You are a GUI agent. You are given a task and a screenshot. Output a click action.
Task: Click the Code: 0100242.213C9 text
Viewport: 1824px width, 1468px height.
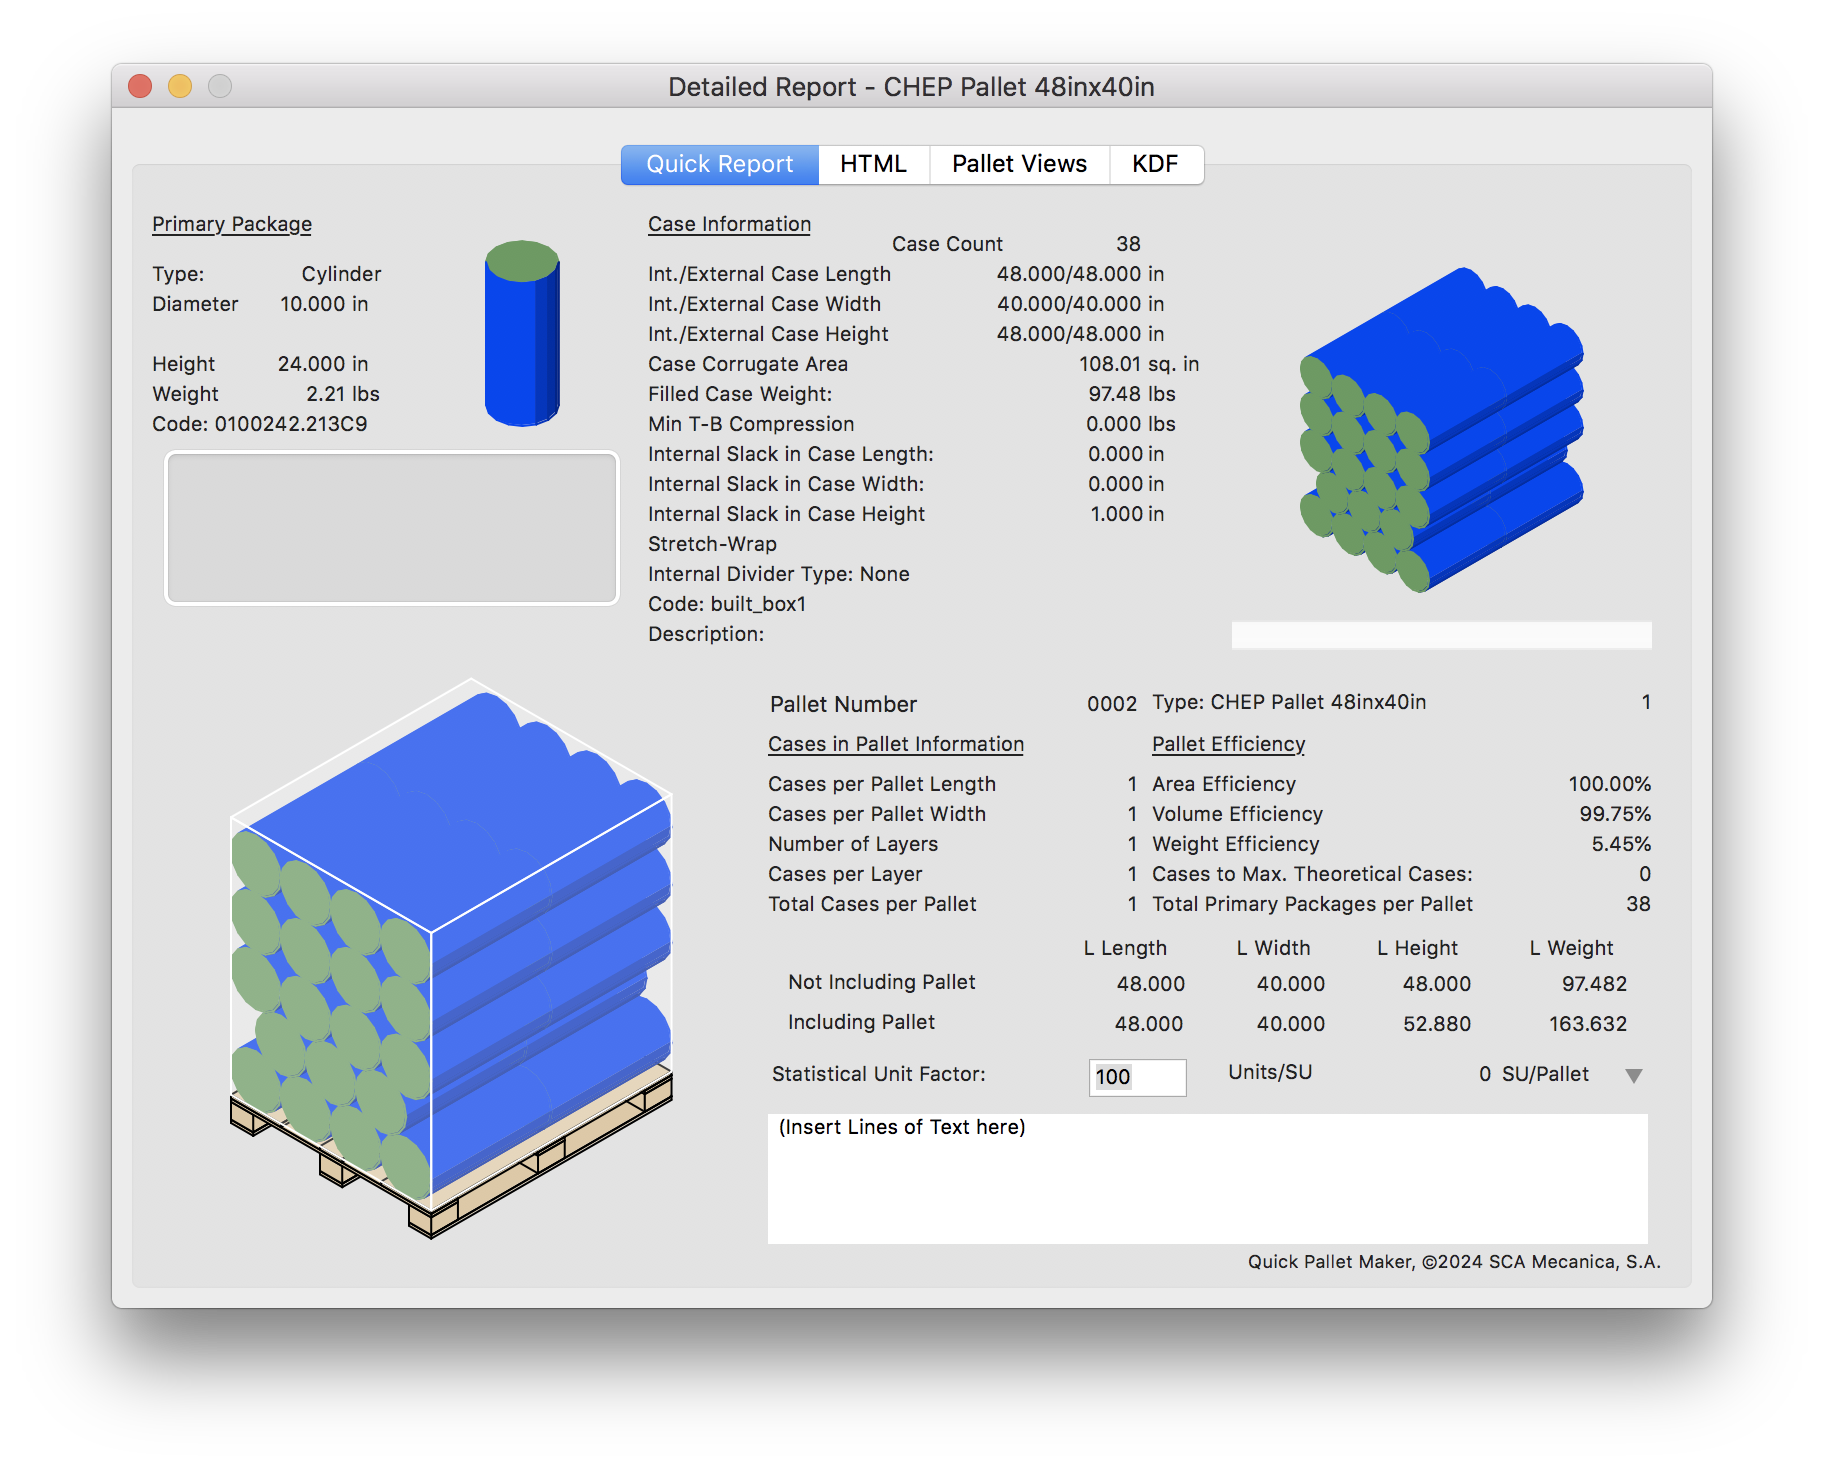(260, 424)
